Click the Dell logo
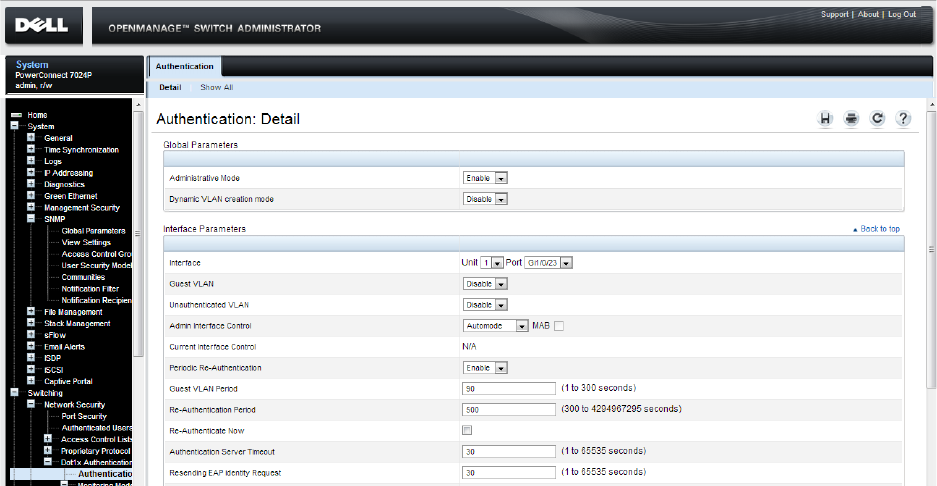937x486 pixels. point(42,25)
